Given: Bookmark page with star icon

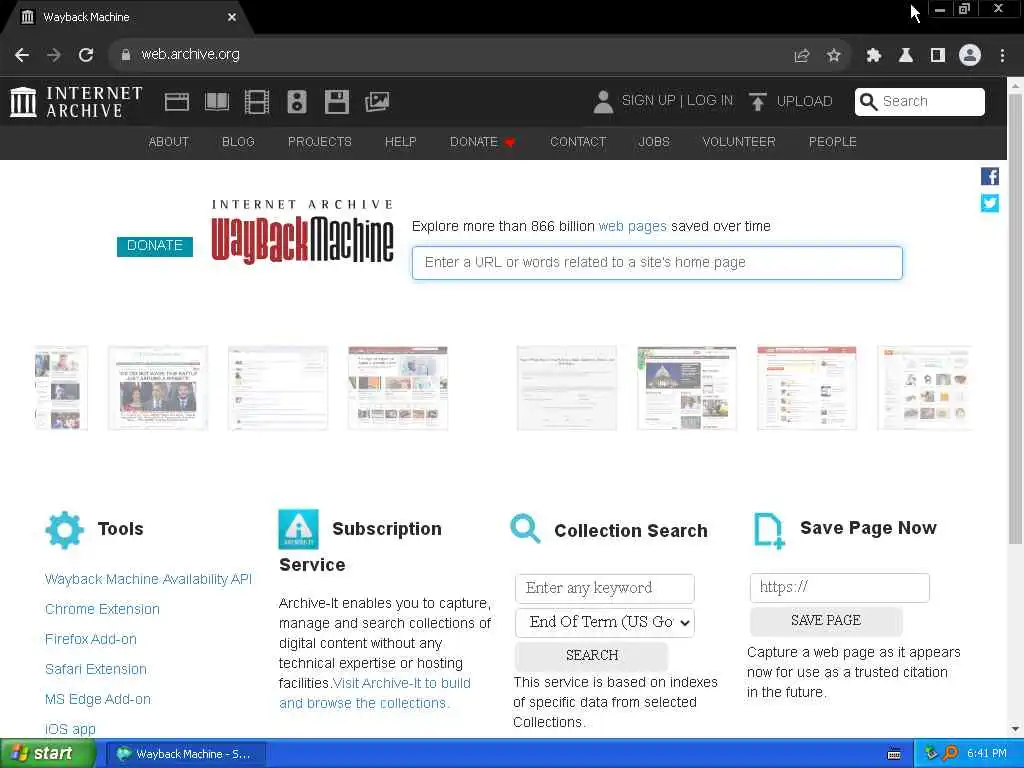Looking at the screenshot, I should click(x=833, y=56).
